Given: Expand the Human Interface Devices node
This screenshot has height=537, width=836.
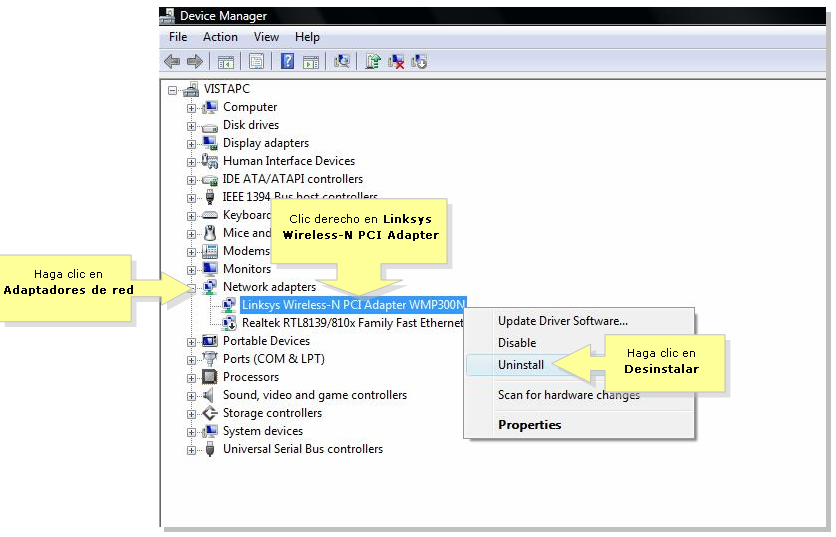Looking at the screenshot, I should pyautogui.click(x=191, y=162).
